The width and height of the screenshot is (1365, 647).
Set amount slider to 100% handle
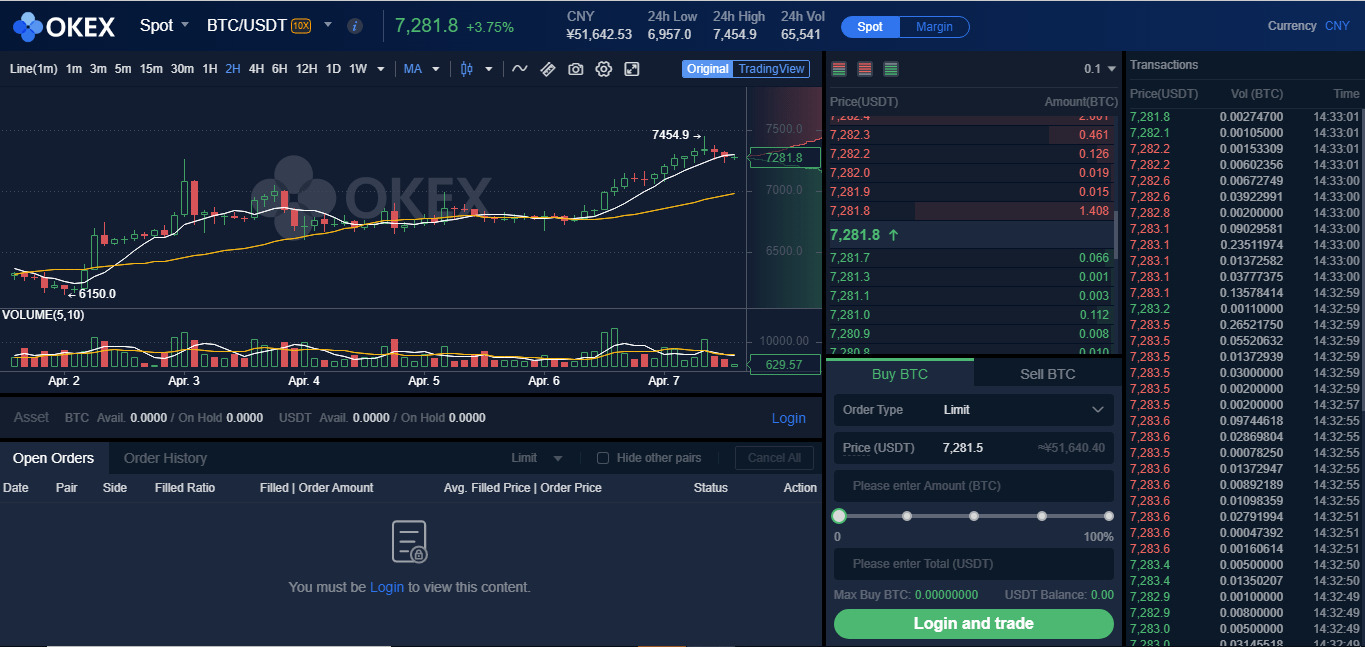point(1109,516)
